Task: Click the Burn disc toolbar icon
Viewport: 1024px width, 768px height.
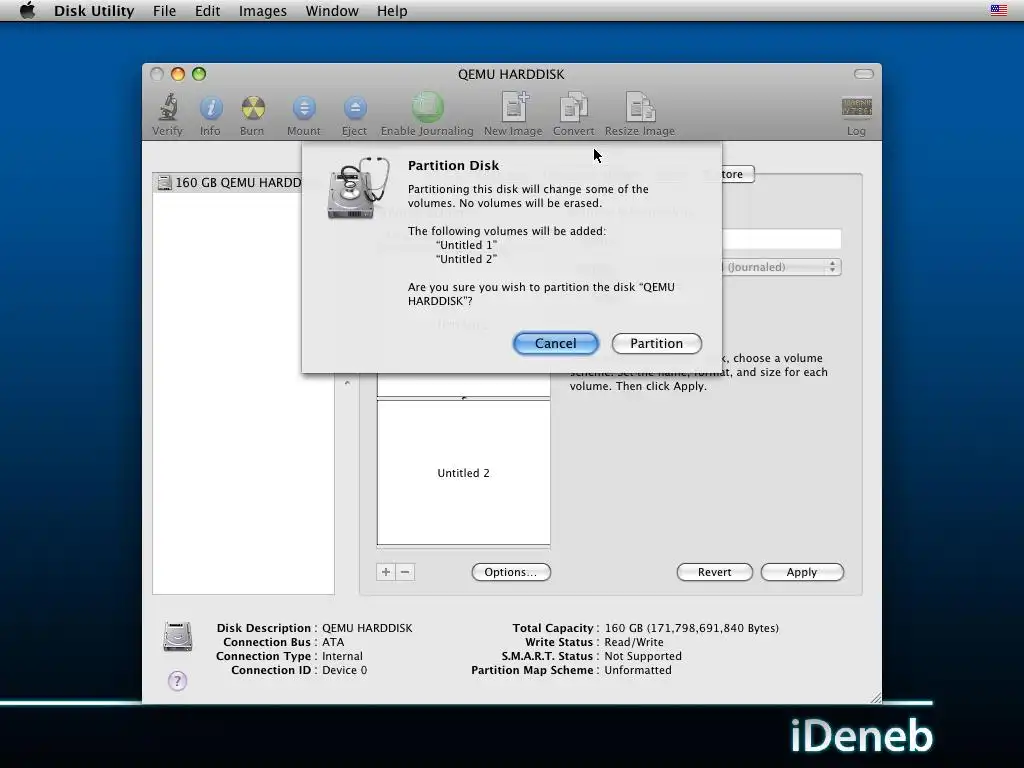Action: point(253,108)
